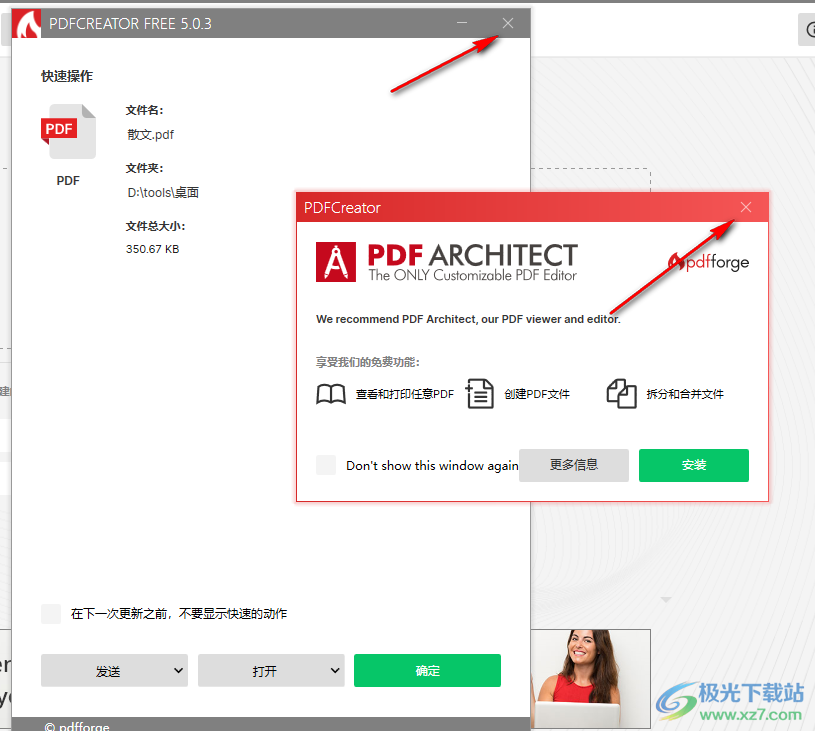This screenshot has height=731, width=815.
Task: Open the 发送 dropdown
Action: [114, 671]
